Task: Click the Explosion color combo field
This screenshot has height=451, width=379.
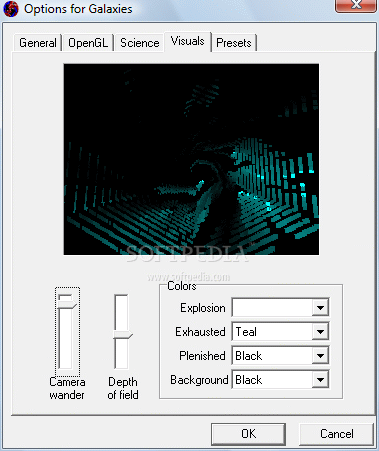Action: pyautogui.click(x=280, y=308)
